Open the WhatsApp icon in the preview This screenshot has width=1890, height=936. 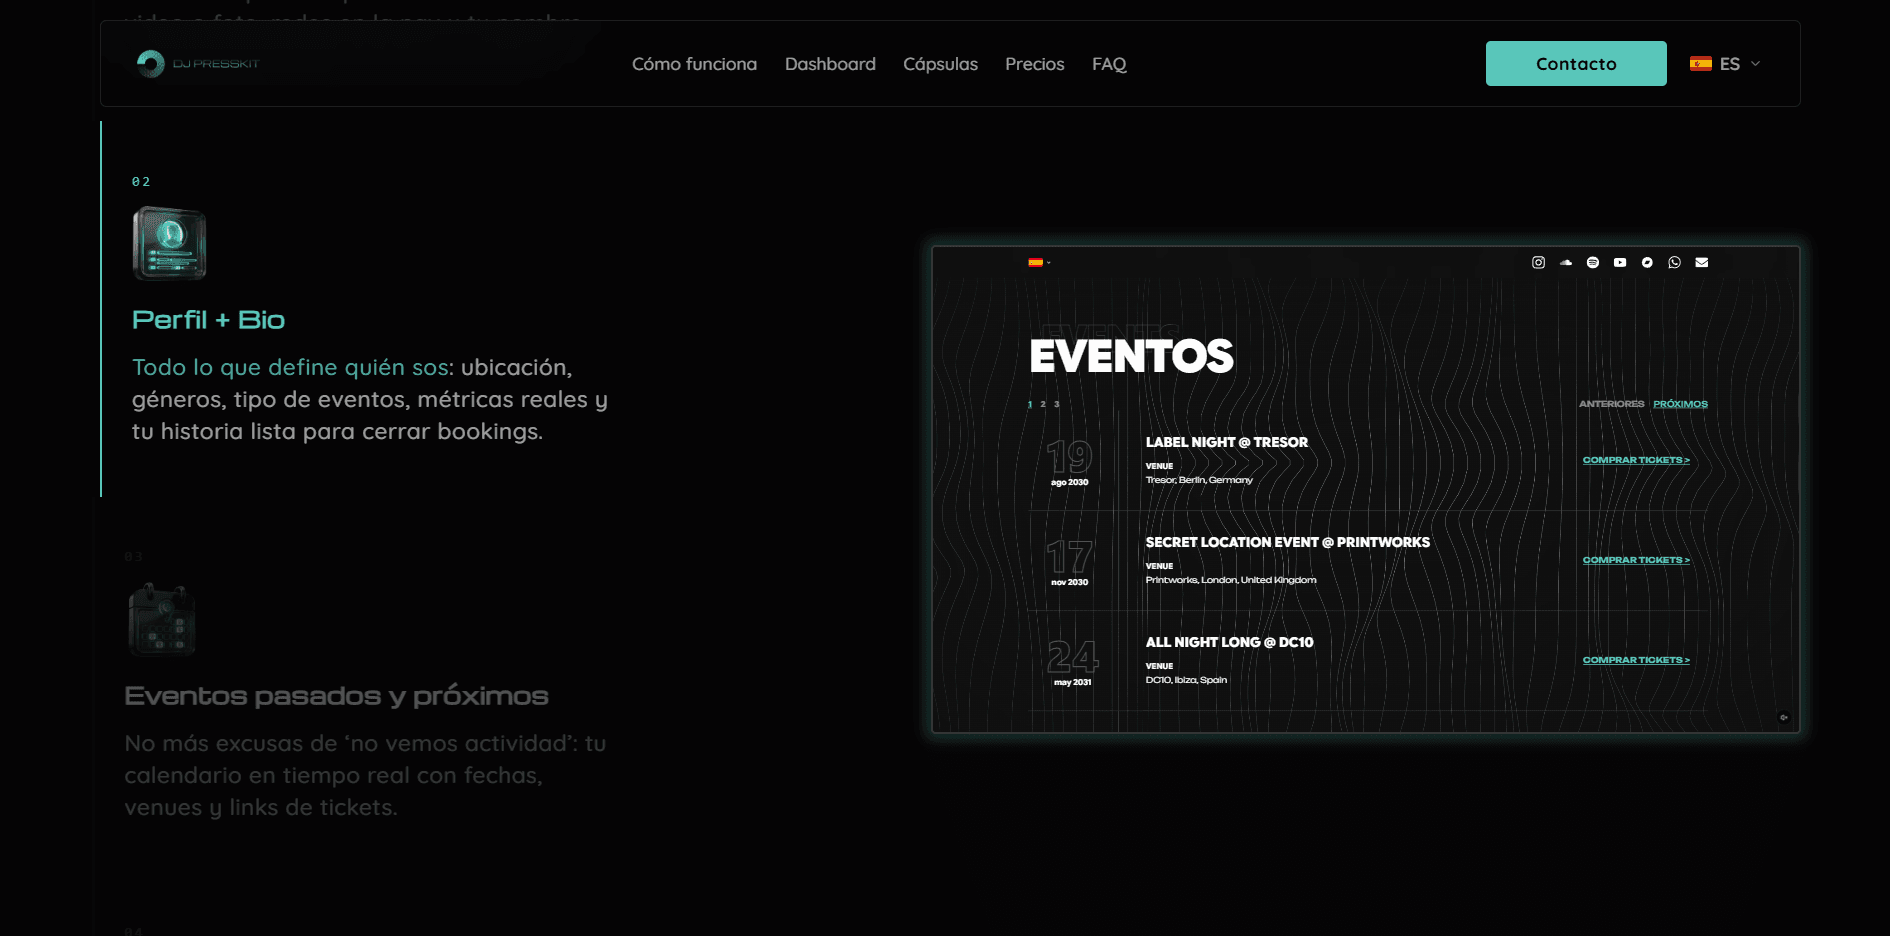(x=1674, y=263)
